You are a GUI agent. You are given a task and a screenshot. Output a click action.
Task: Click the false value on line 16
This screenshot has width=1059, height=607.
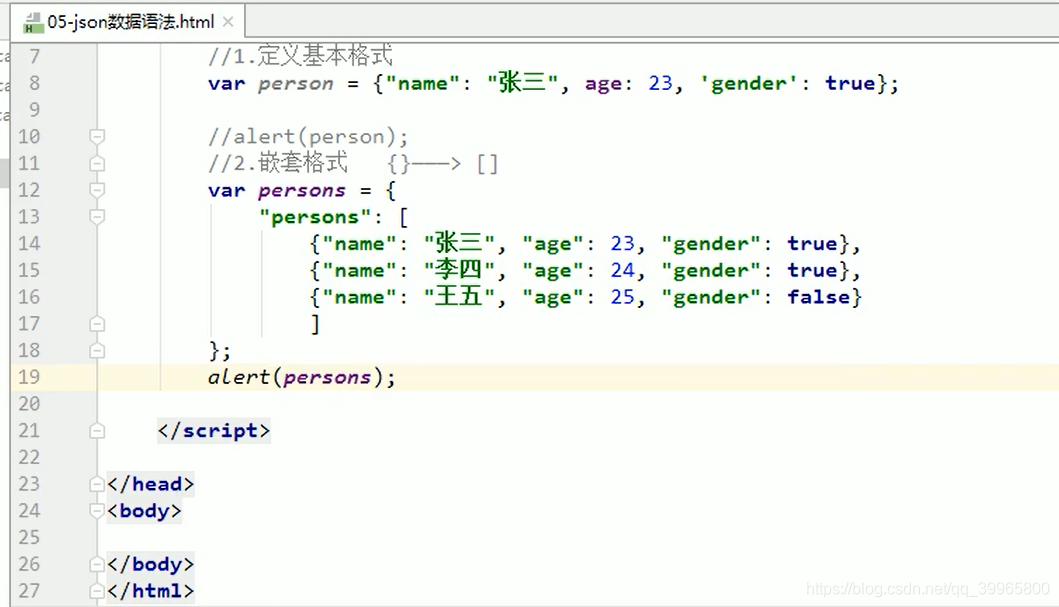819,297
